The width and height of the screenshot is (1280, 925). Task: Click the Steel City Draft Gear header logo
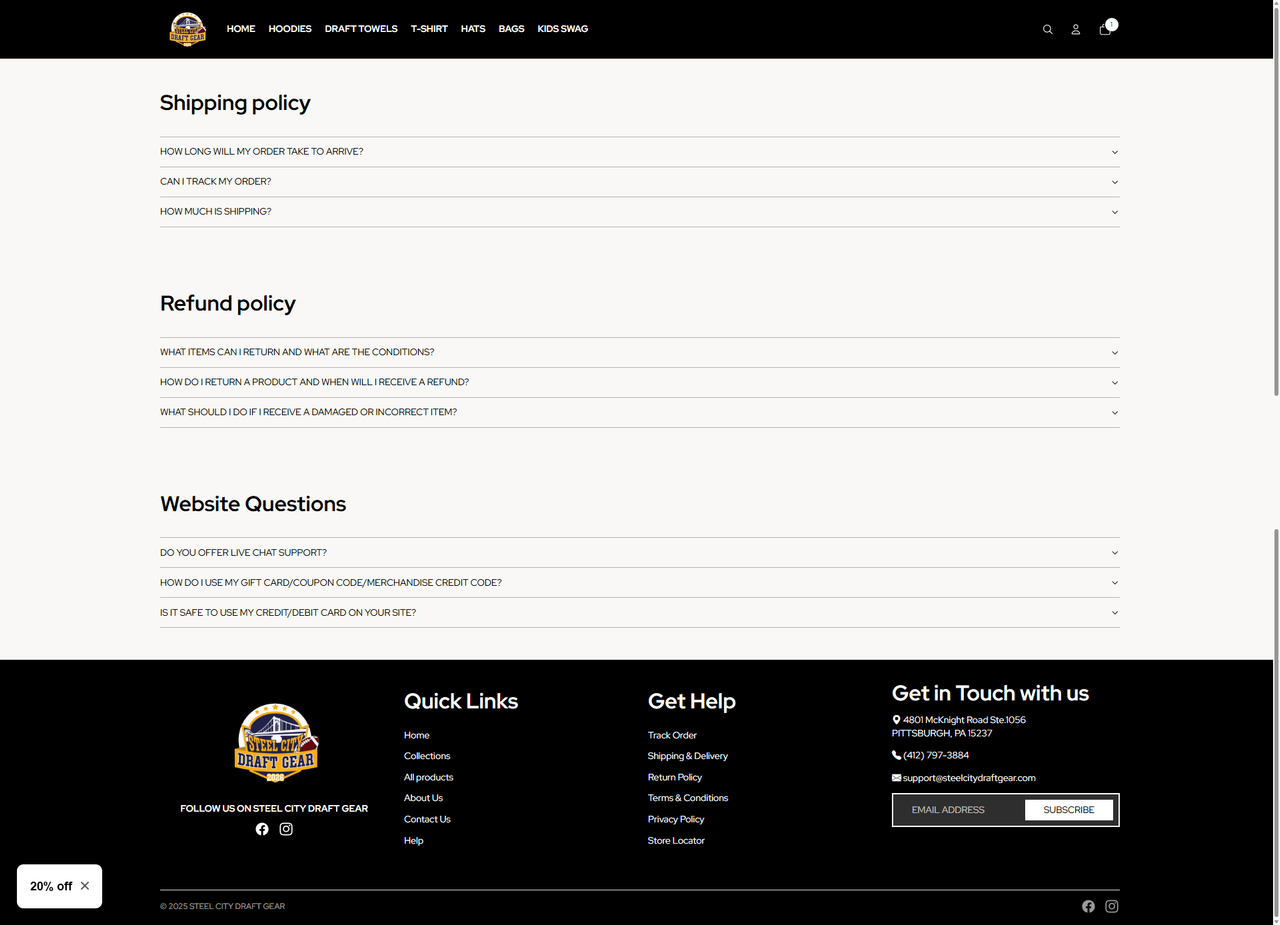188,29
